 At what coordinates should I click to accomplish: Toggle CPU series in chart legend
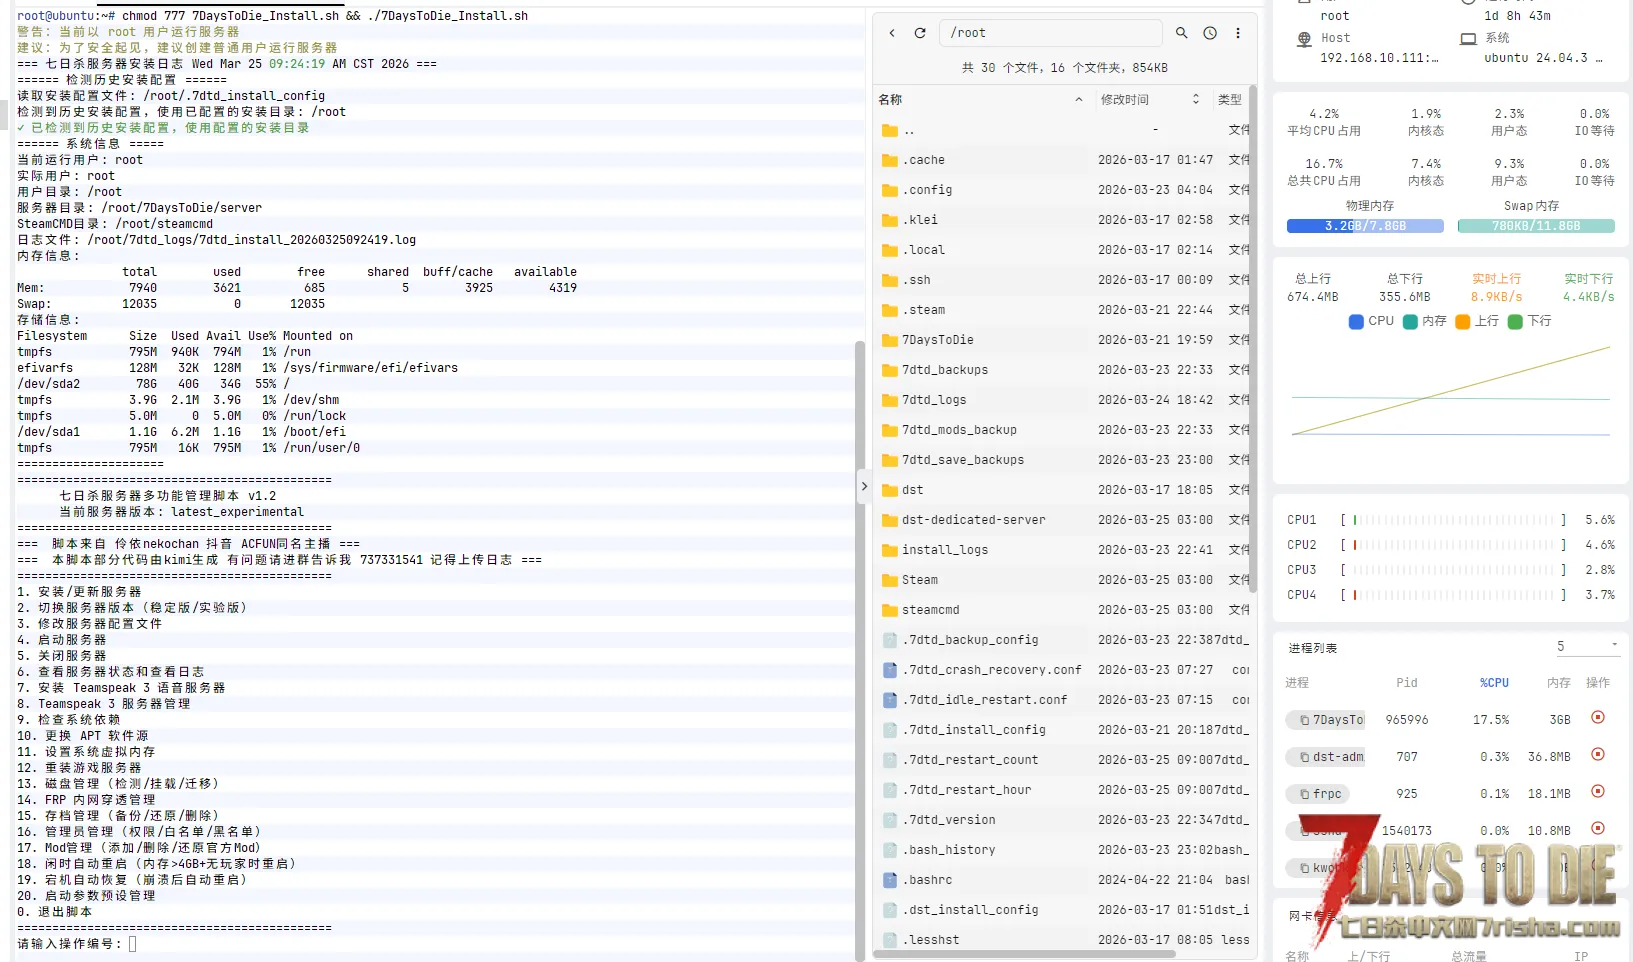click(1371, 321)
